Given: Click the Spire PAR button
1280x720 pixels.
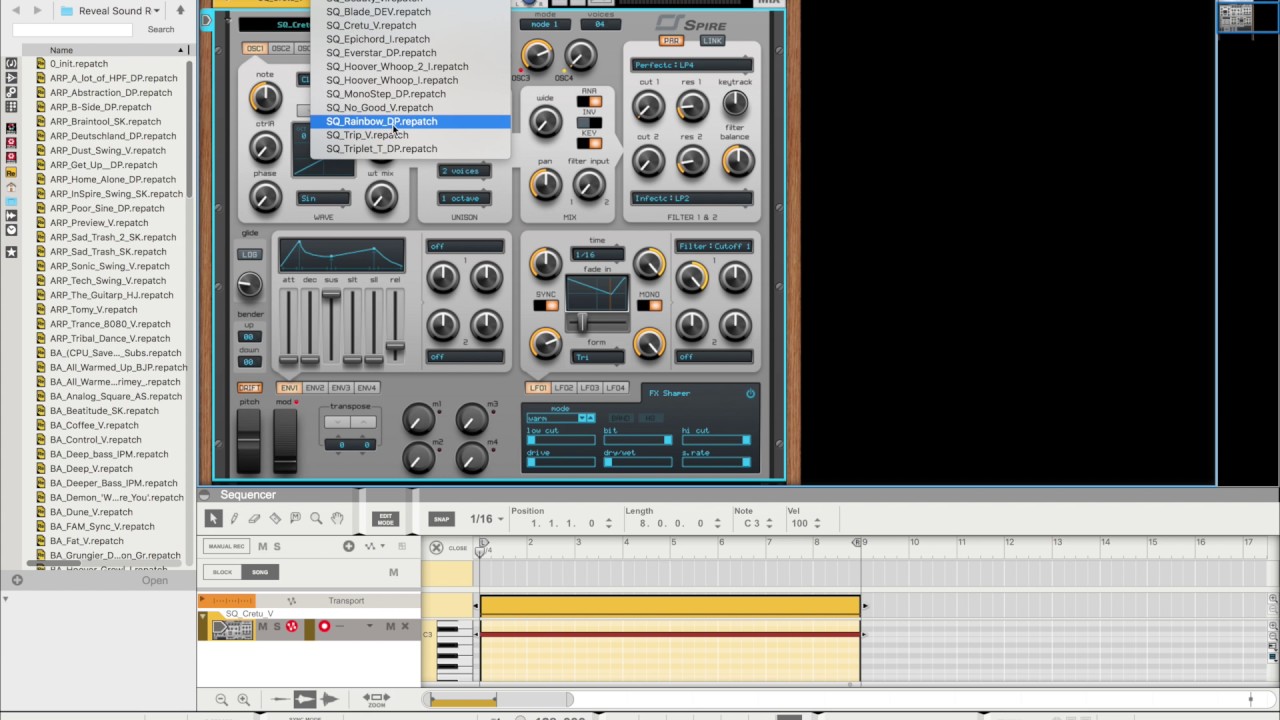Looking at the screenshot, I should 671,41.
